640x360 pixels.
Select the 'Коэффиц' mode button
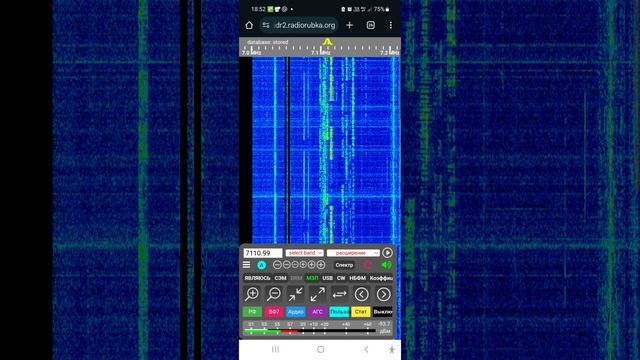(381, 278)
